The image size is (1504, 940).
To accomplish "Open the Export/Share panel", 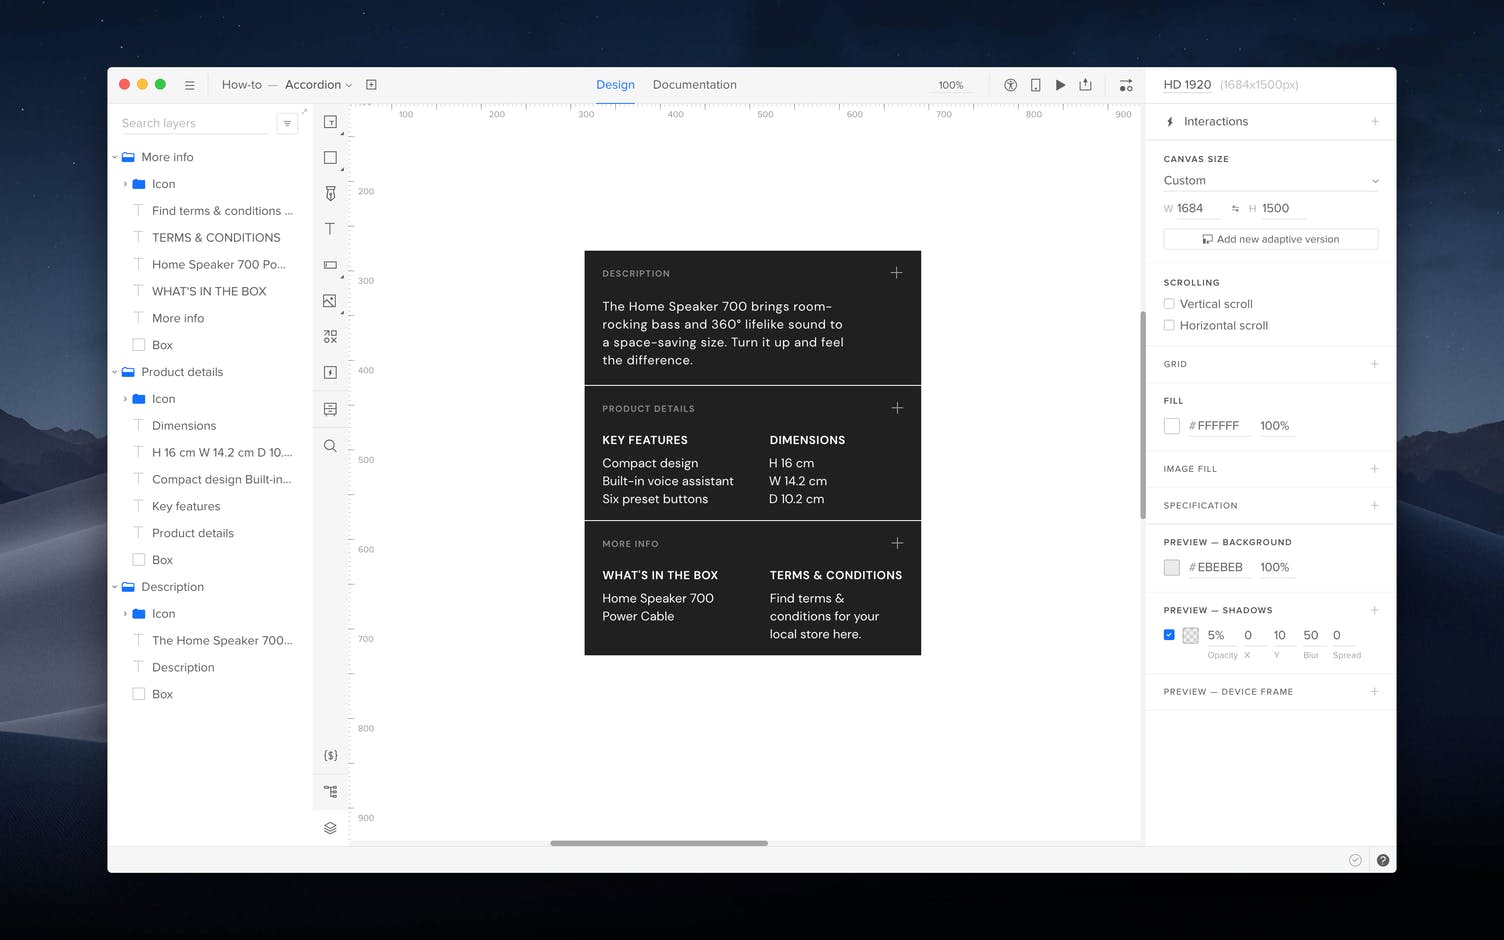I will pos(1086,85).
